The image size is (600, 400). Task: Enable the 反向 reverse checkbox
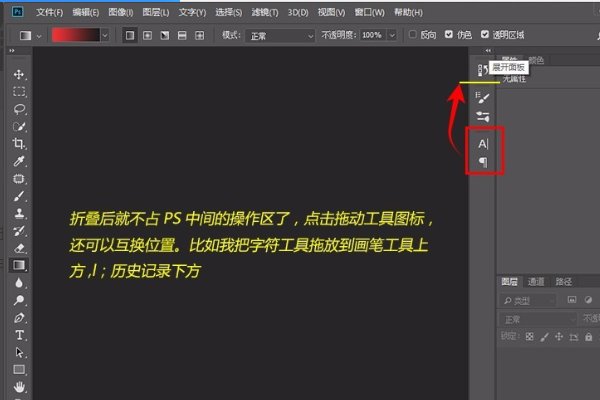412,34
